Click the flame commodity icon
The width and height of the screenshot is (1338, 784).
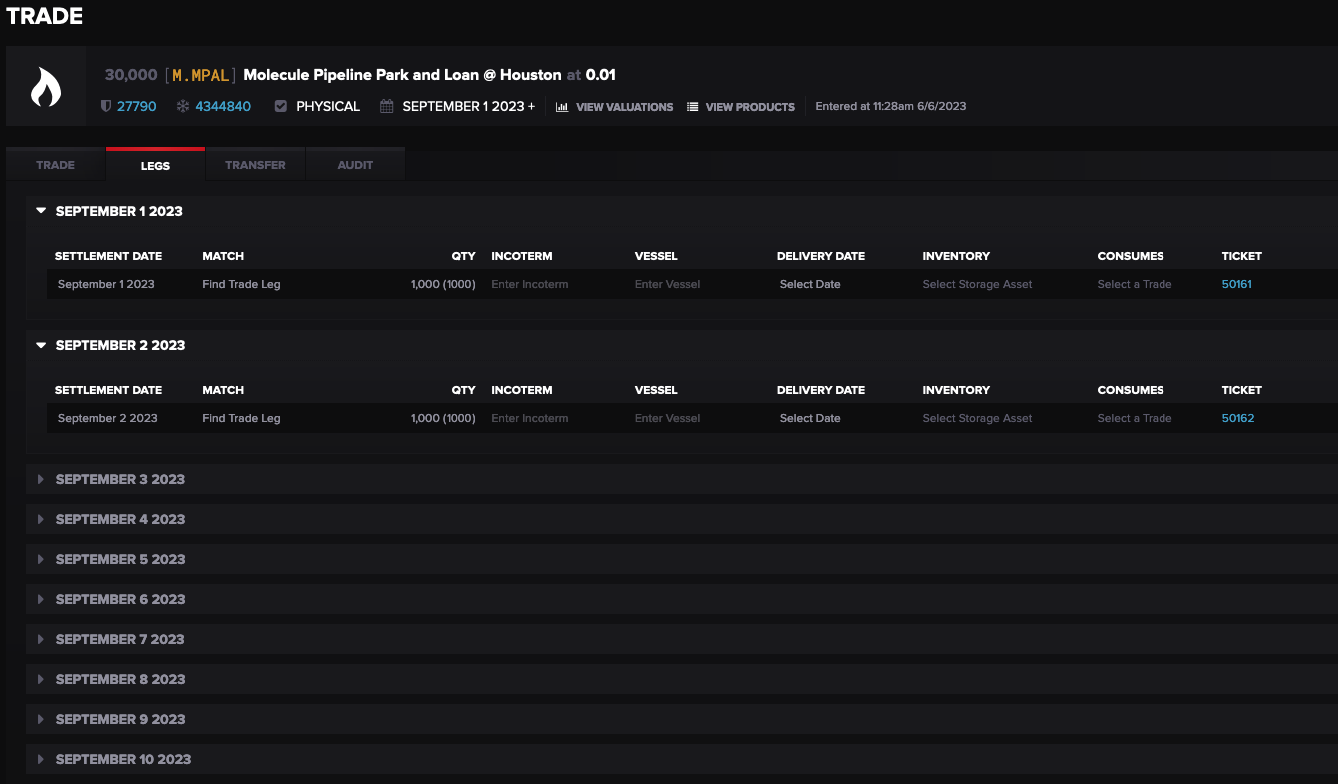pyautogui.click(x=46, y=87)
